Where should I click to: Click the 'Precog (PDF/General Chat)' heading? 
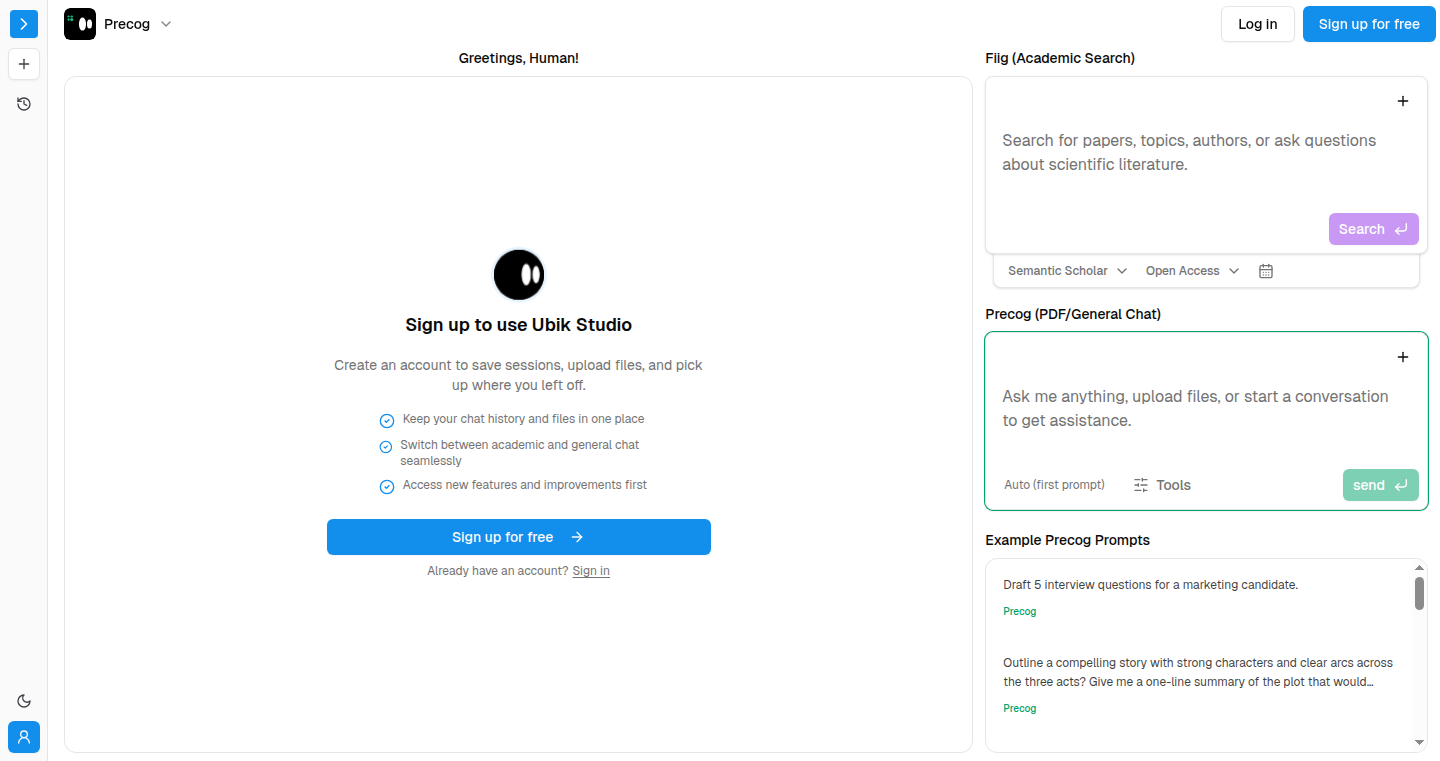click(x=1073, y=314)
